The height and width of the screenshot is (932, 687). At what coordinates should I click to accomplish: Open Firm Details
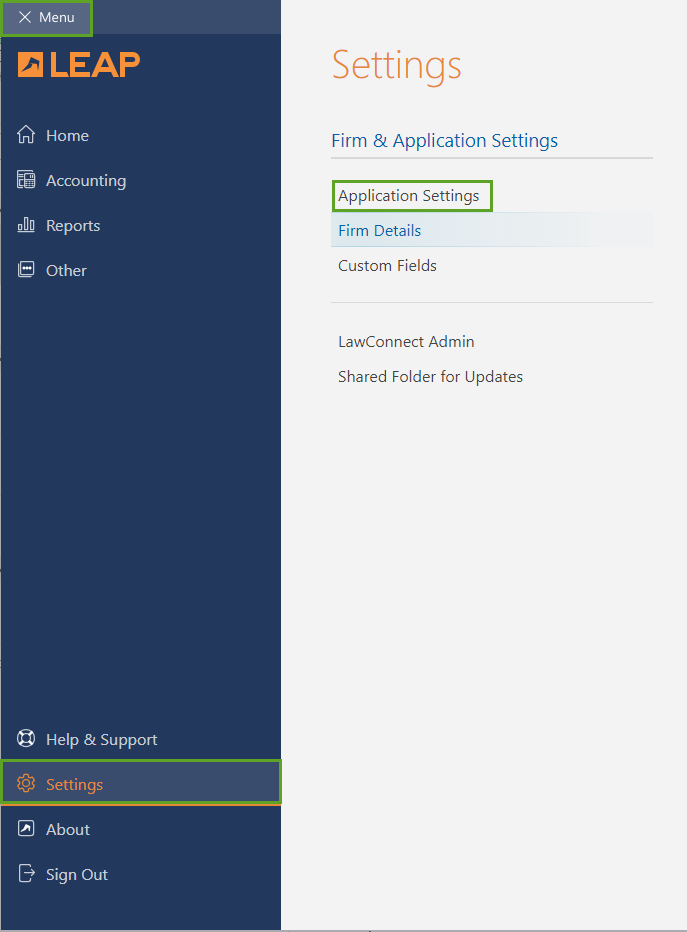pyautogui.click(x=380, y=230)
